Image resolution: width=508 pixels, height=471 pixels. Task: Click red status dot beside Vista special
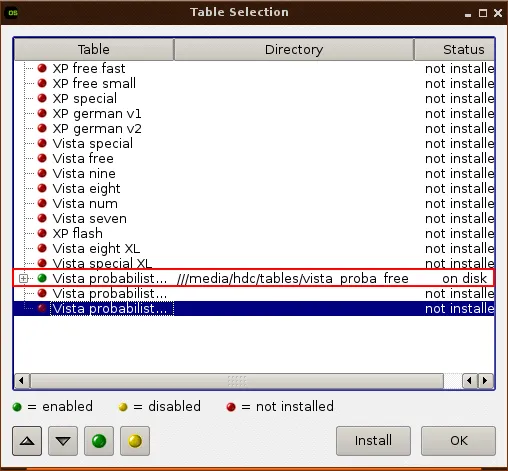(42, 143)
